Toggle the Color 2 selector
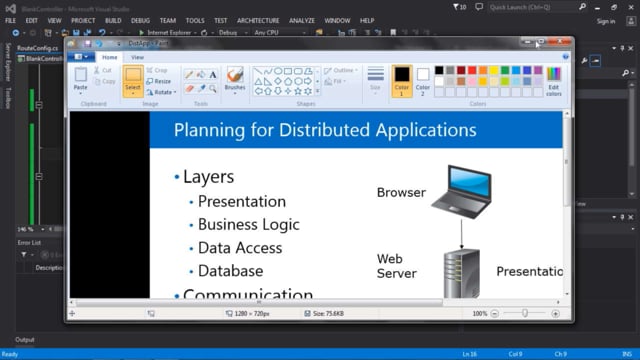The image size is (640, 360). (423, 81)
